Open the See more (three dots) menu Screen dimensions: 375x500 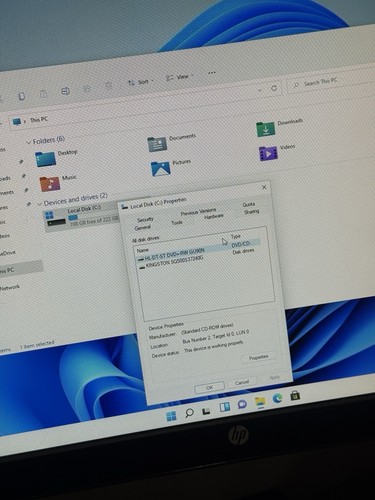coord(212,73)
